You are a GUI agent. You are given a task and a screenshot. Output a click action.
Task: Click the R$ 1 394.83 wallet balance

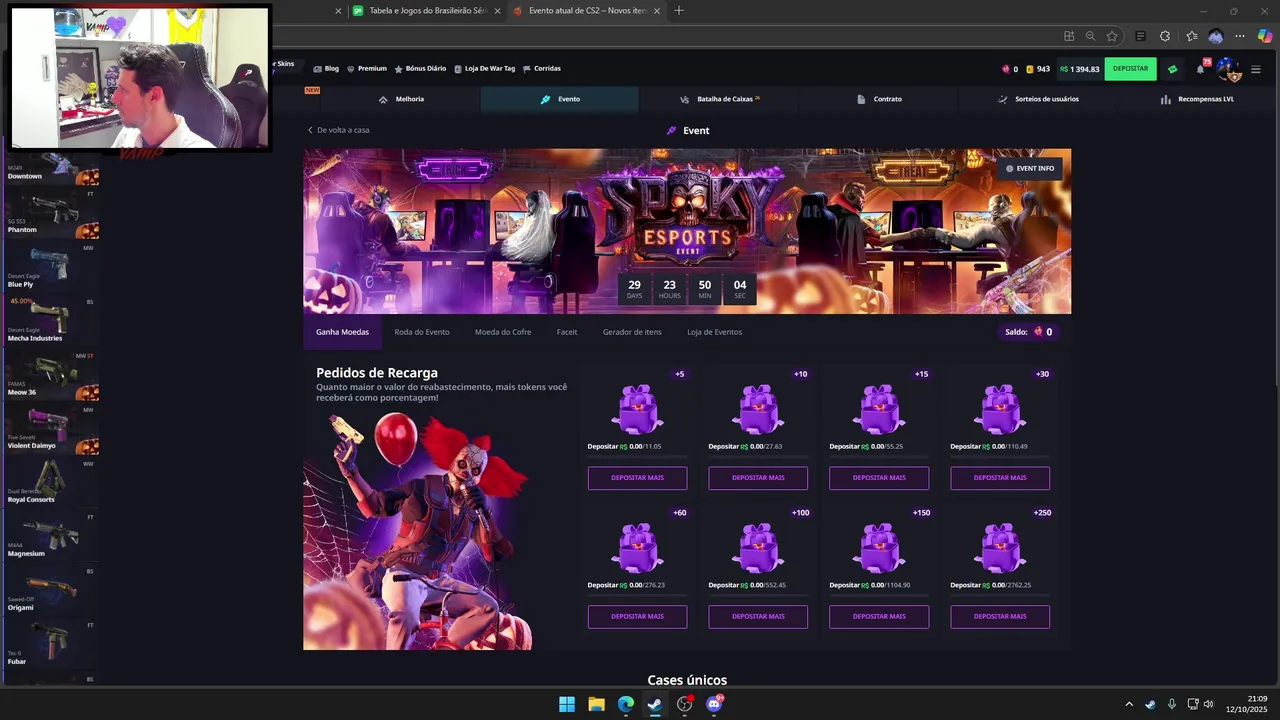pos(1079,69)
